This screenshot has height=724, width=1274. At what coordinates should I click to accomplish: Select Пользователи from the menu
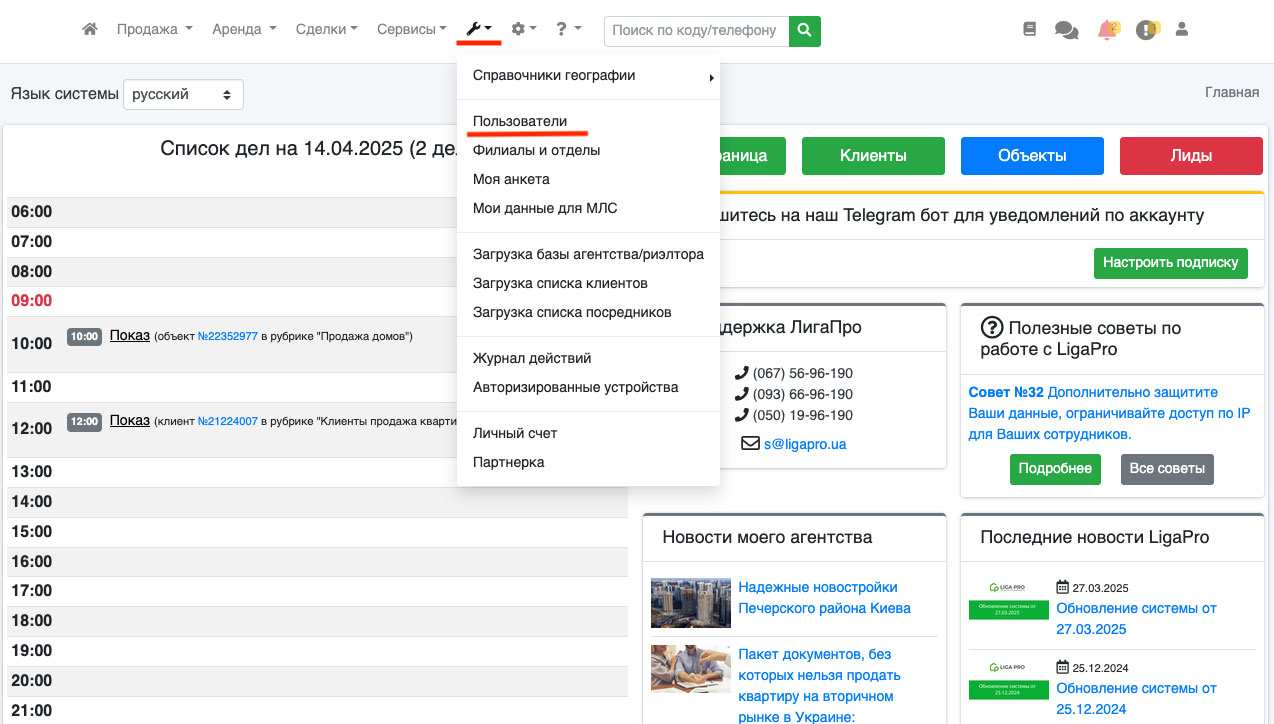520,121
